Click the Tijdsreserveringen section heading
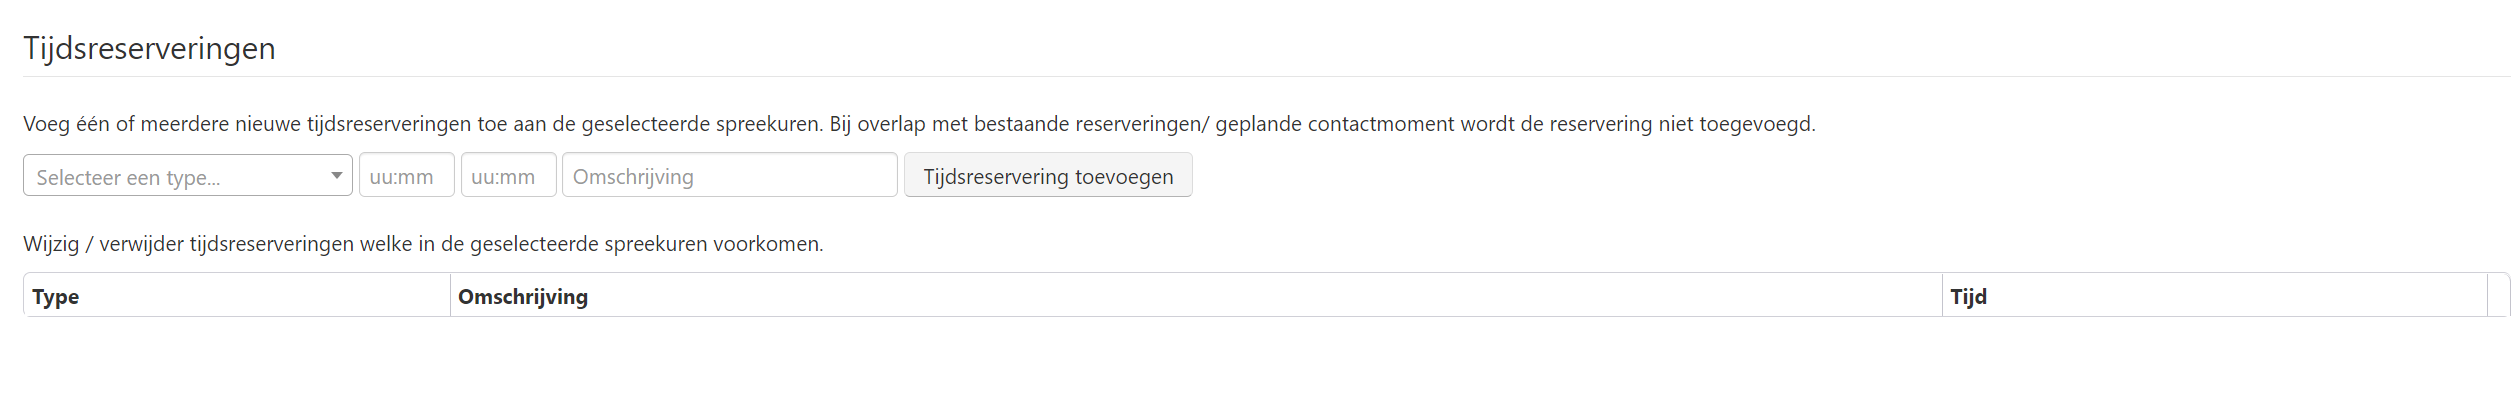The height and width of the screenshot is (413, 2520). tap(149, 48)
